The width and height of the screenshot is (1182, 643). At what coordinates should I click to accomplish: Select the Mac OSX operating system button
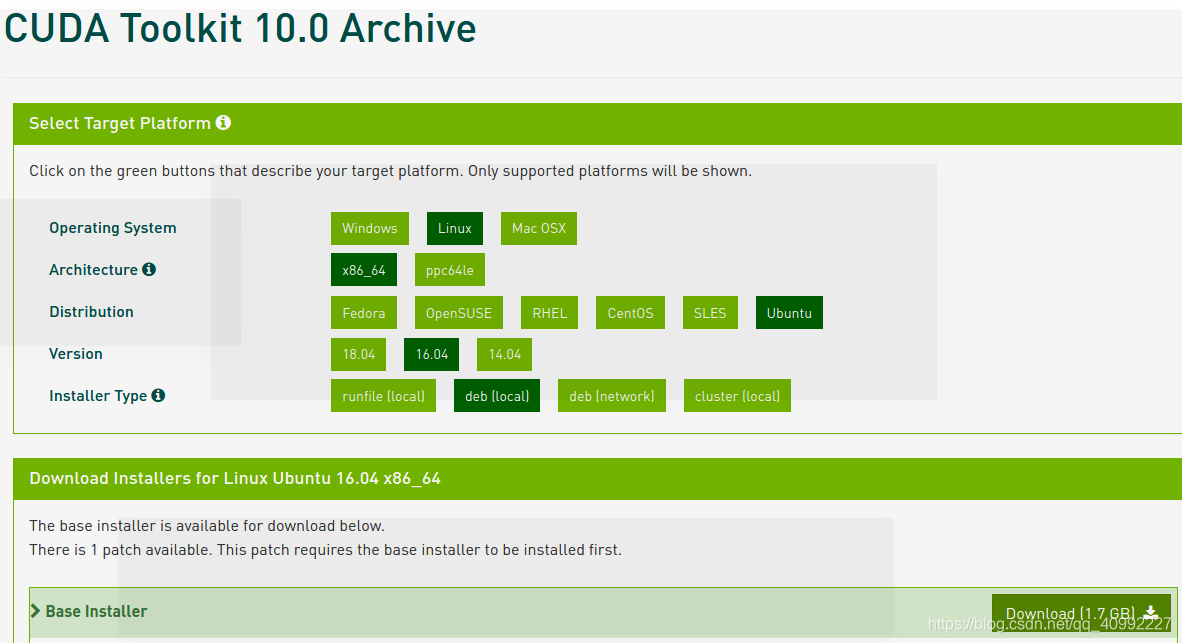(x=538, y=228)
